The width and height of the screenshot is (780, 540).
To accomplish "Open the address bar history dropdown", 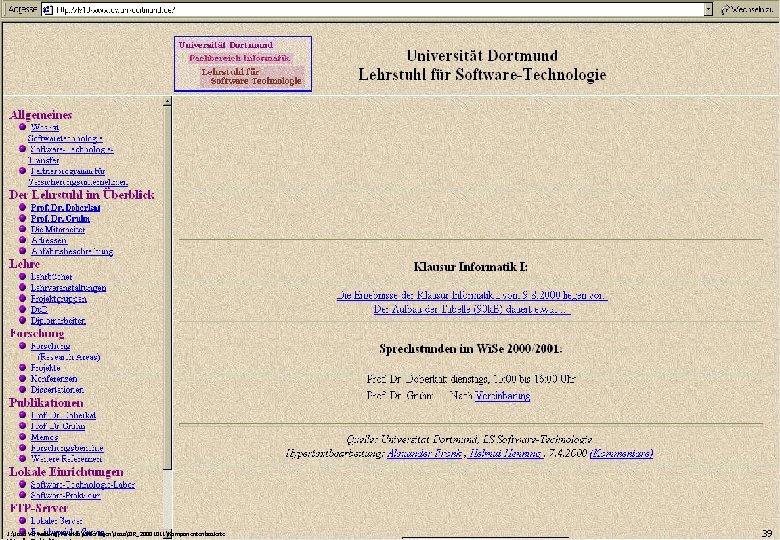I will click(x=708, y=9).
